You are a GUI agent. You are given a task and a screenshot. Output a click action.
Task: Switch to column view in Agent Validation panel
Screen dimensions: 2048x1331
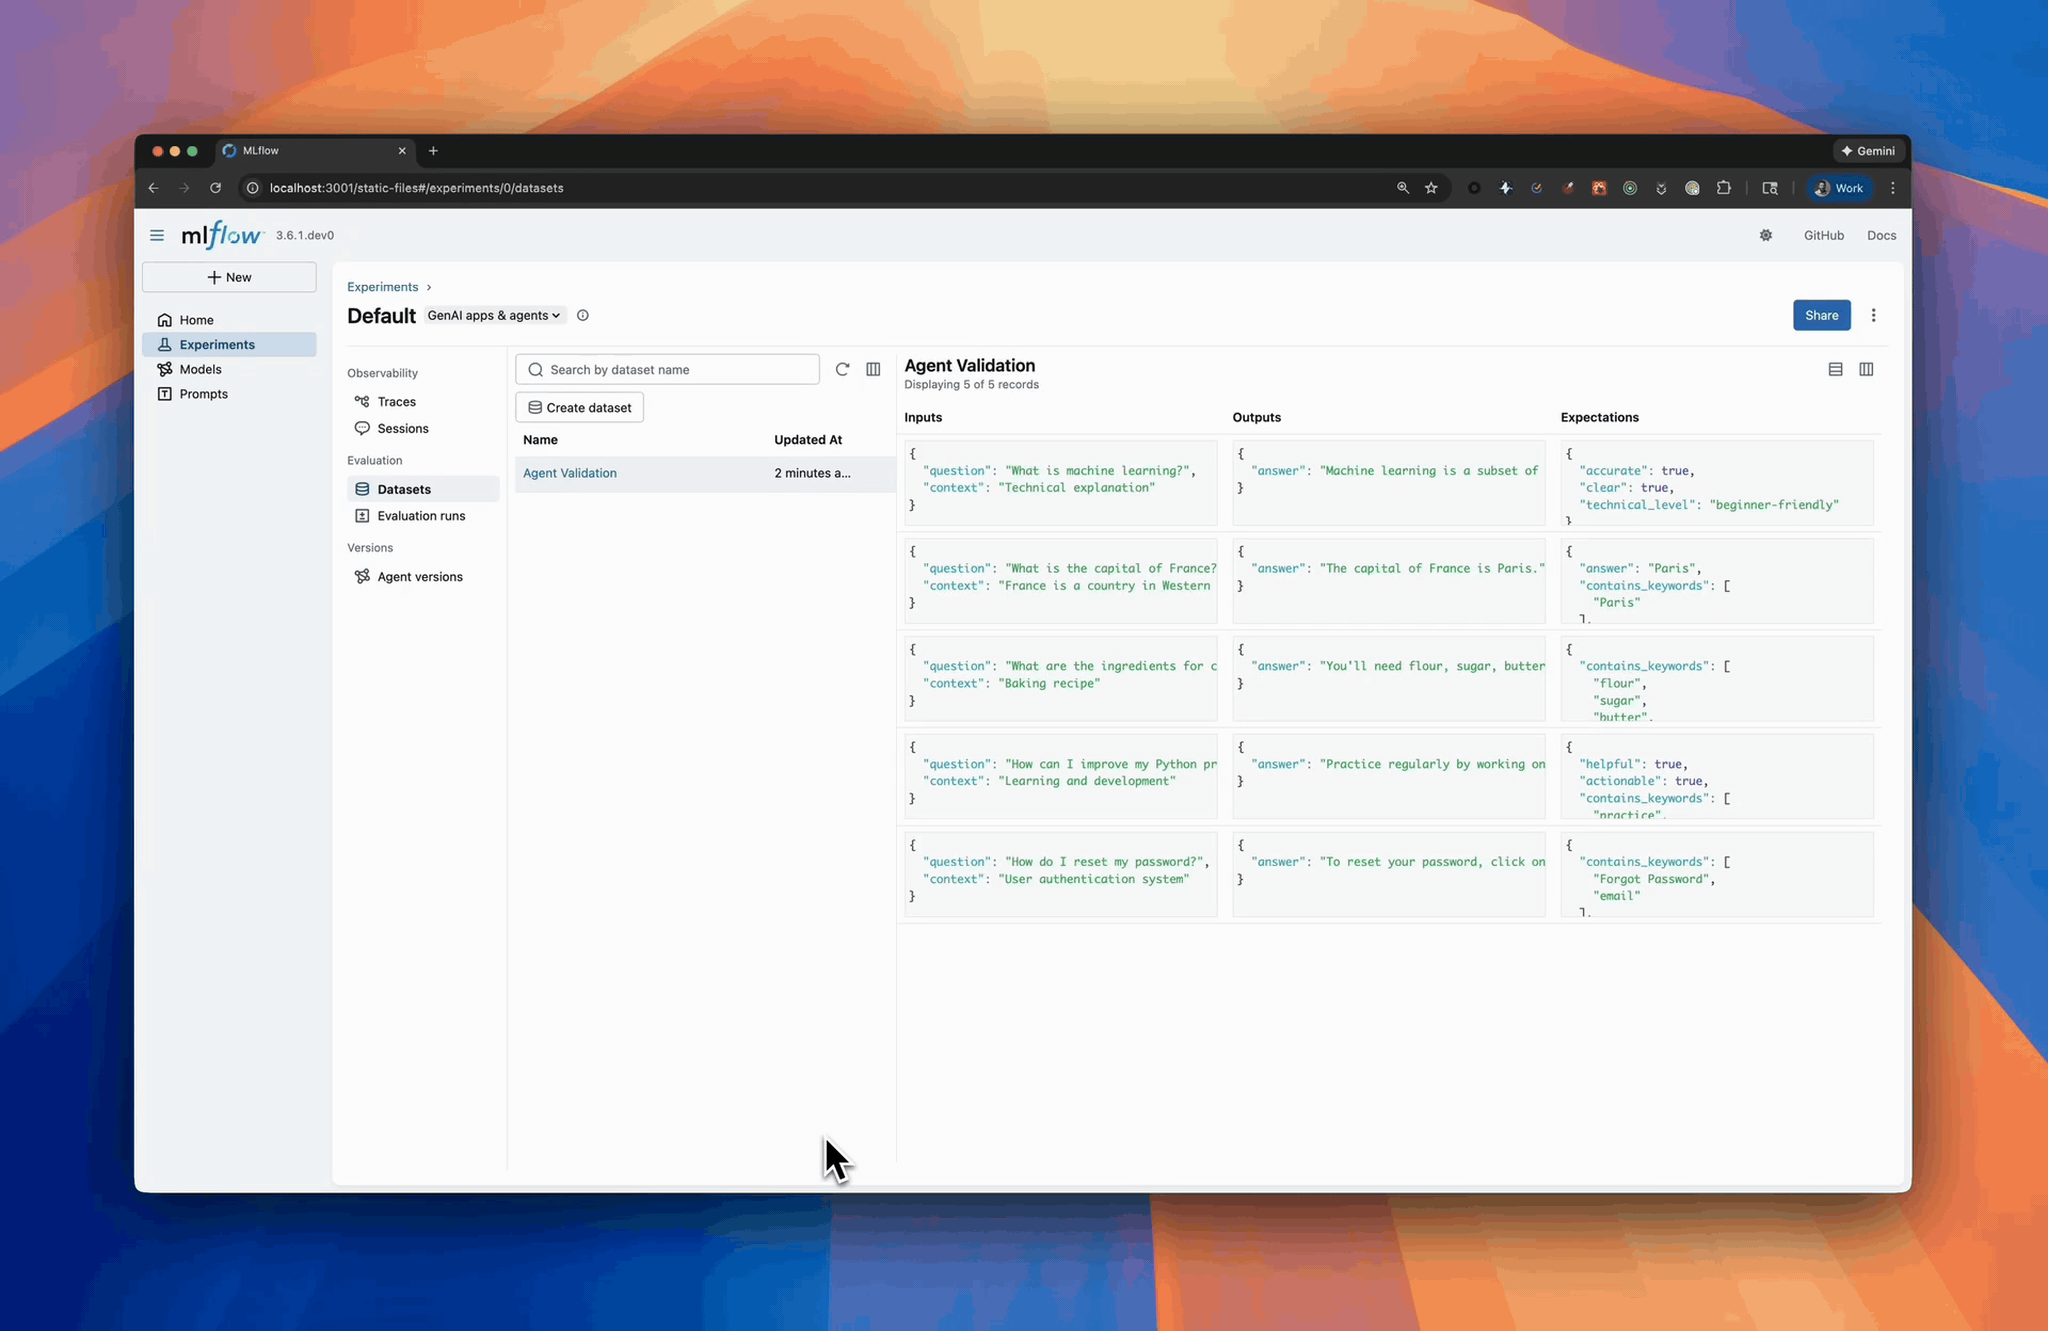[1866, 369]
